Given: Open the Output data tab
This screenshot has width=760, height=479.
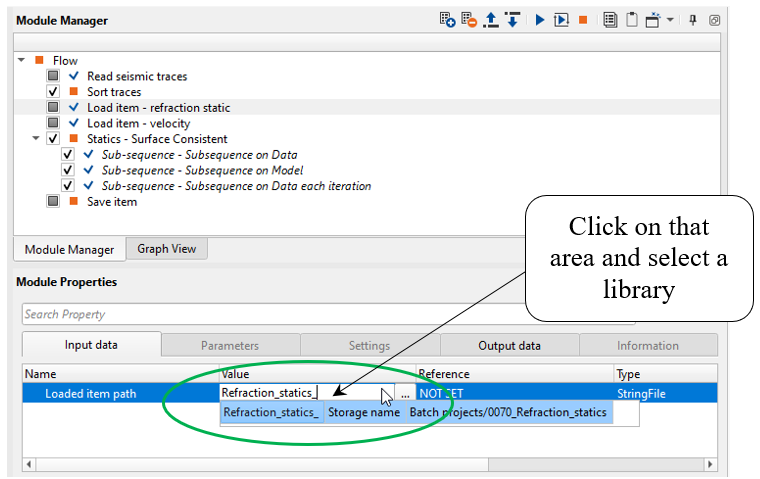Looking at the screenshot, I should (x=509, y=346).
